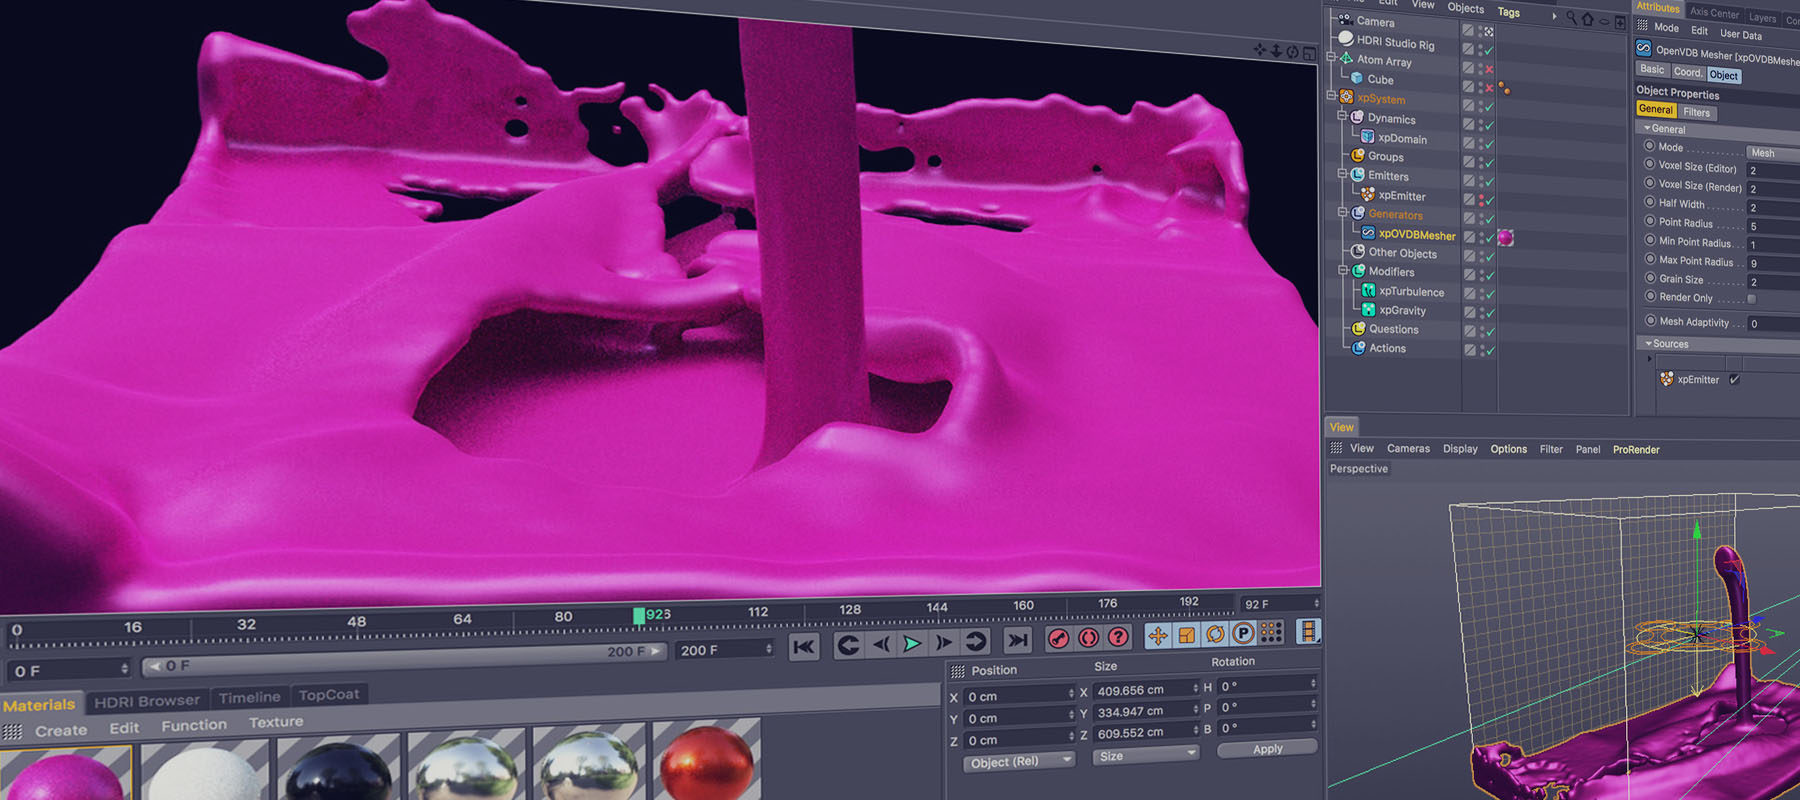The height and width of the screenshot is (800, 1800).
Task: Step back one frame in timeline
Action: [880, 644]
